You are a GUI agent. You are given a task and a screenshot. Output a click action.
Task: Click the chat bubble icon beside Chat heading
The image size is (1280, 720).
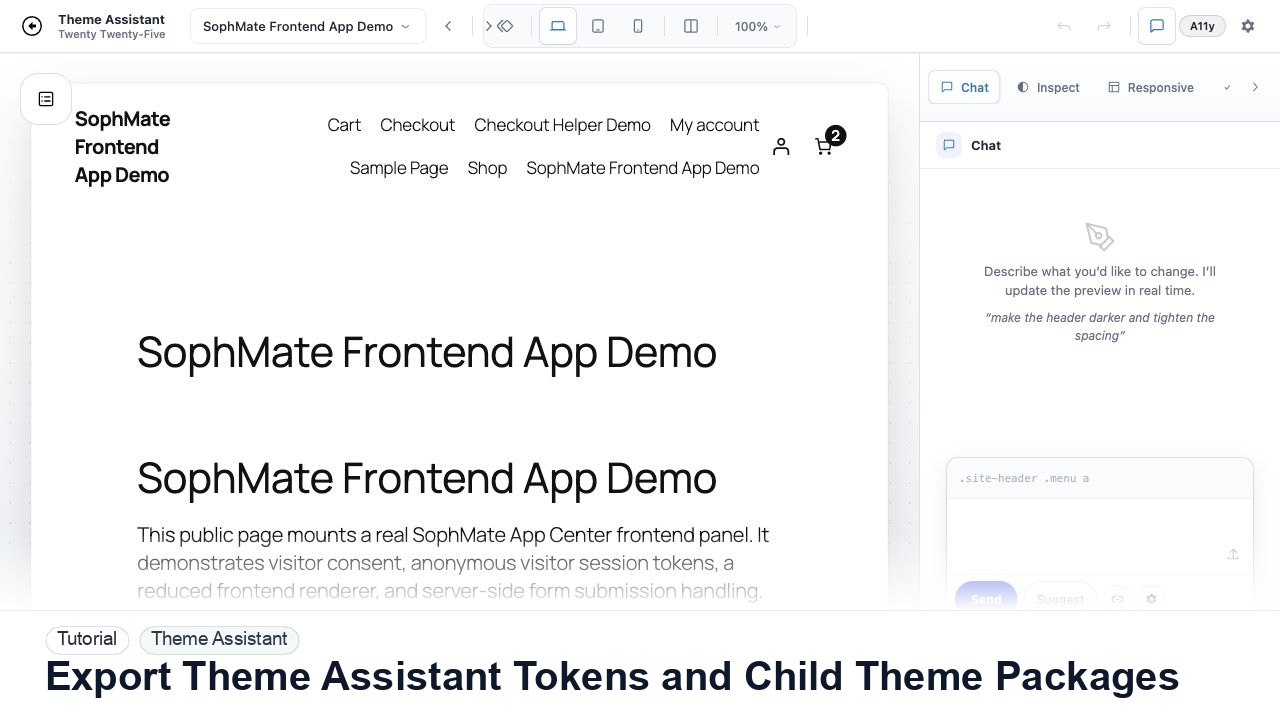pyautogui.click(x=949, y=145)
